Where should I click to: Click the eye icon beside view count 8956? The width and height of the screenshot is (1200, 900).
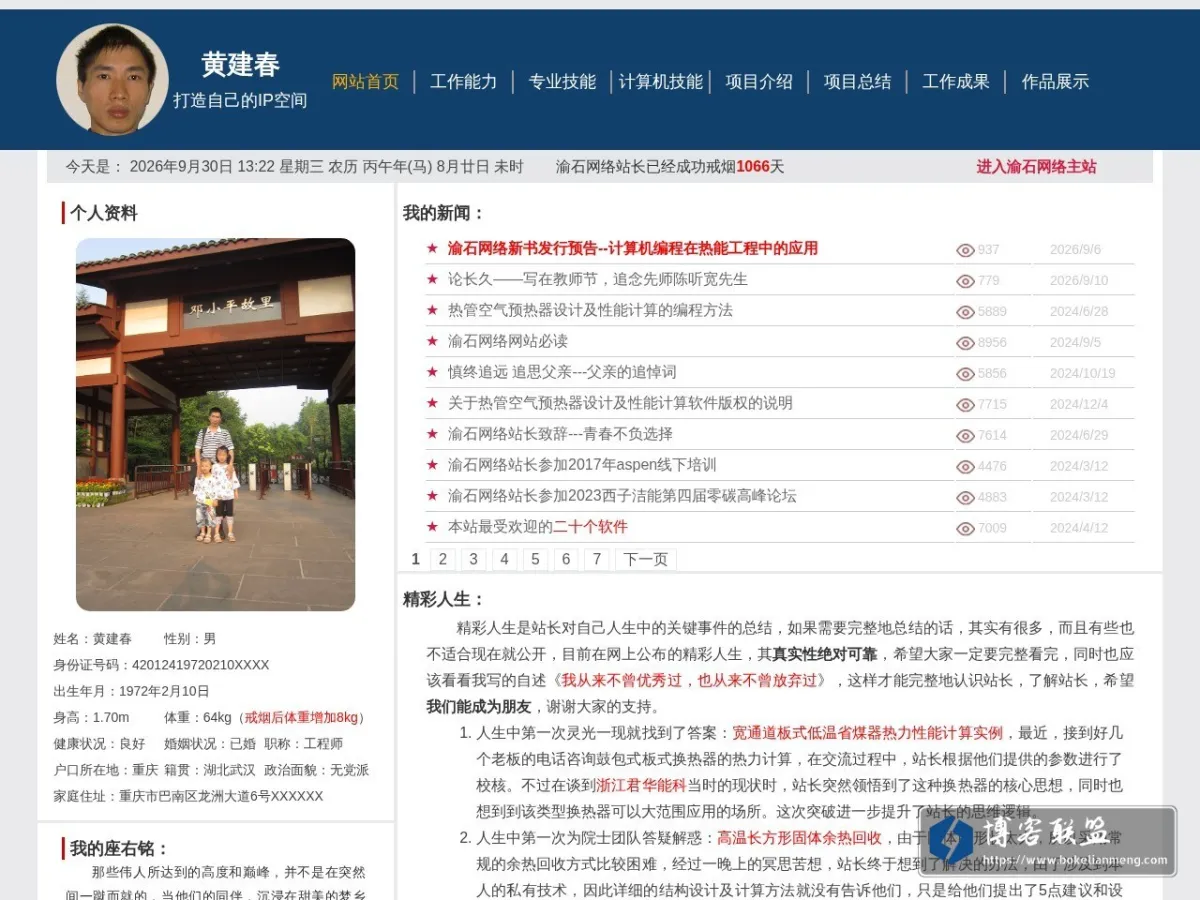[x=965, y=344]
